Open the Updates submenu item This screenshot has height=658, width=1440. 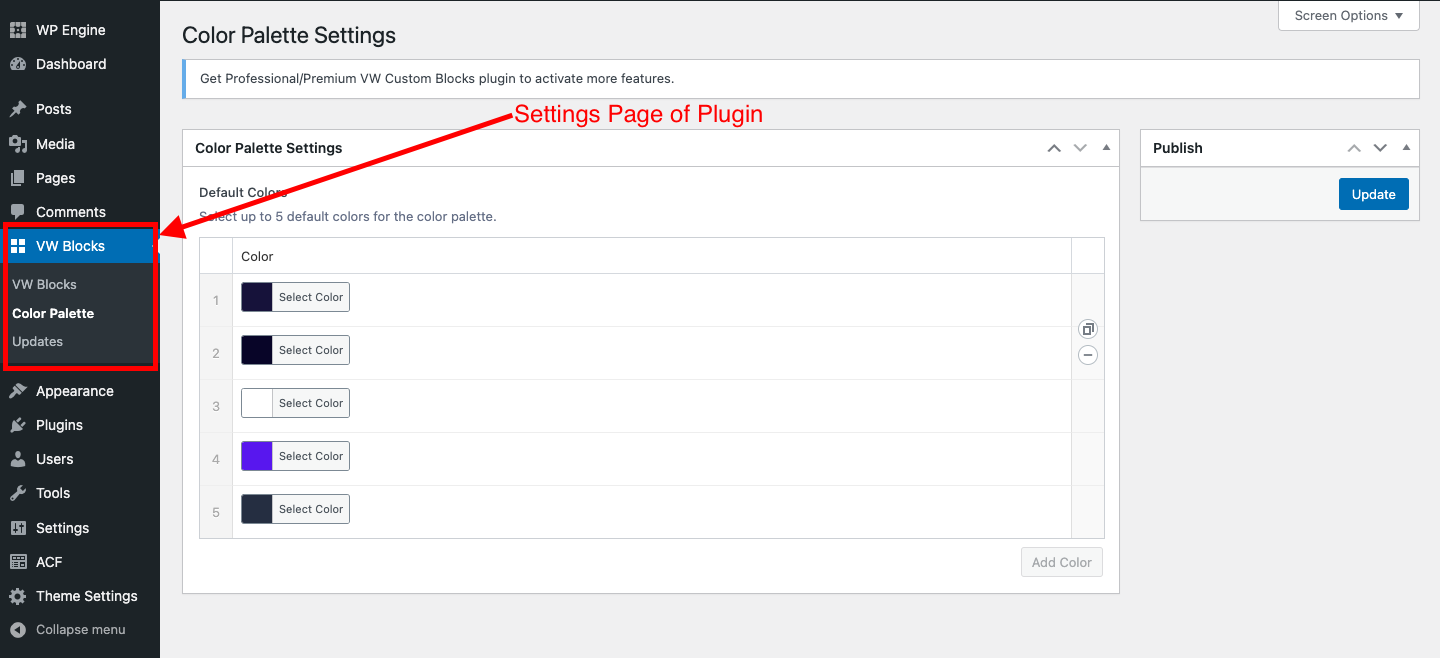(x=38, y=342)
